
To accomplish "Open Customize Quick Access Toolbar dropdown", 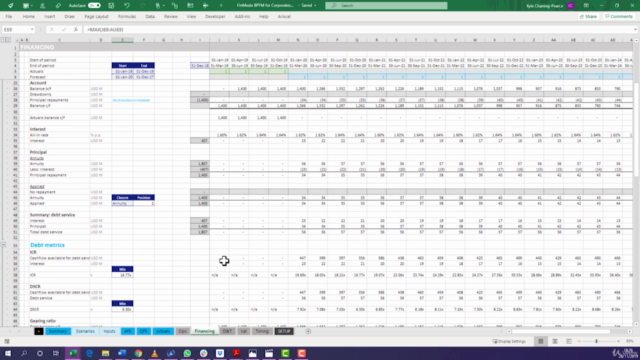I will pyautogui.click(x=221, y=6).
